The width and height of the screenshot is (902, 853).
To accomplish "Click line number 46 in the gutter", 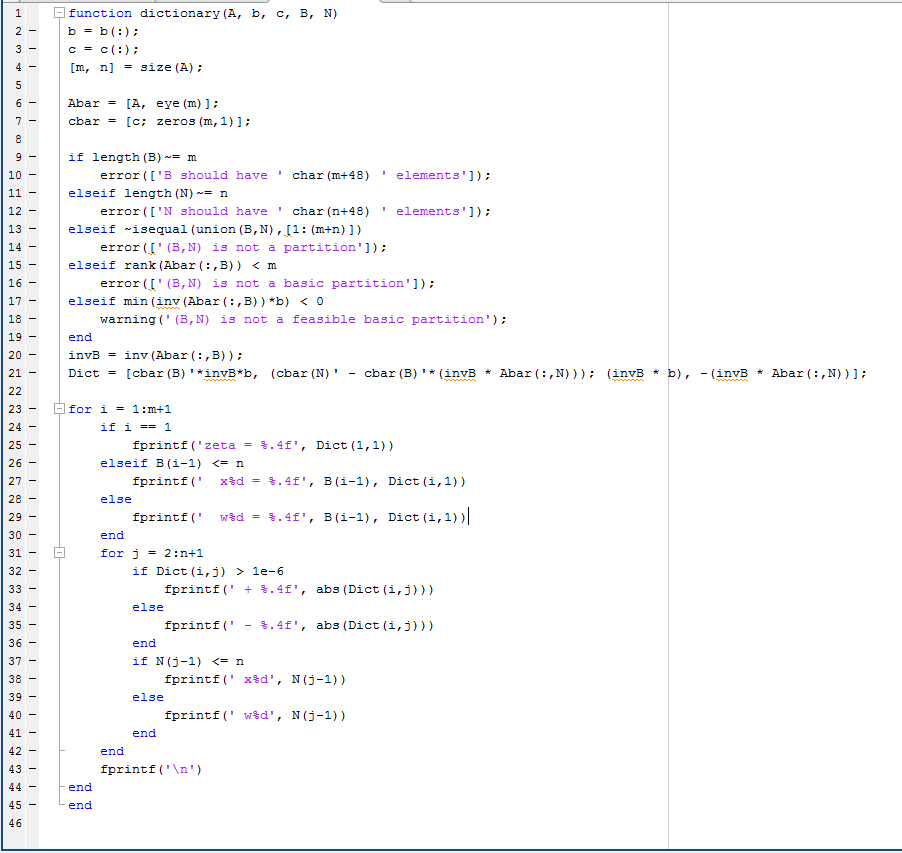I will [x=18, y=823].
